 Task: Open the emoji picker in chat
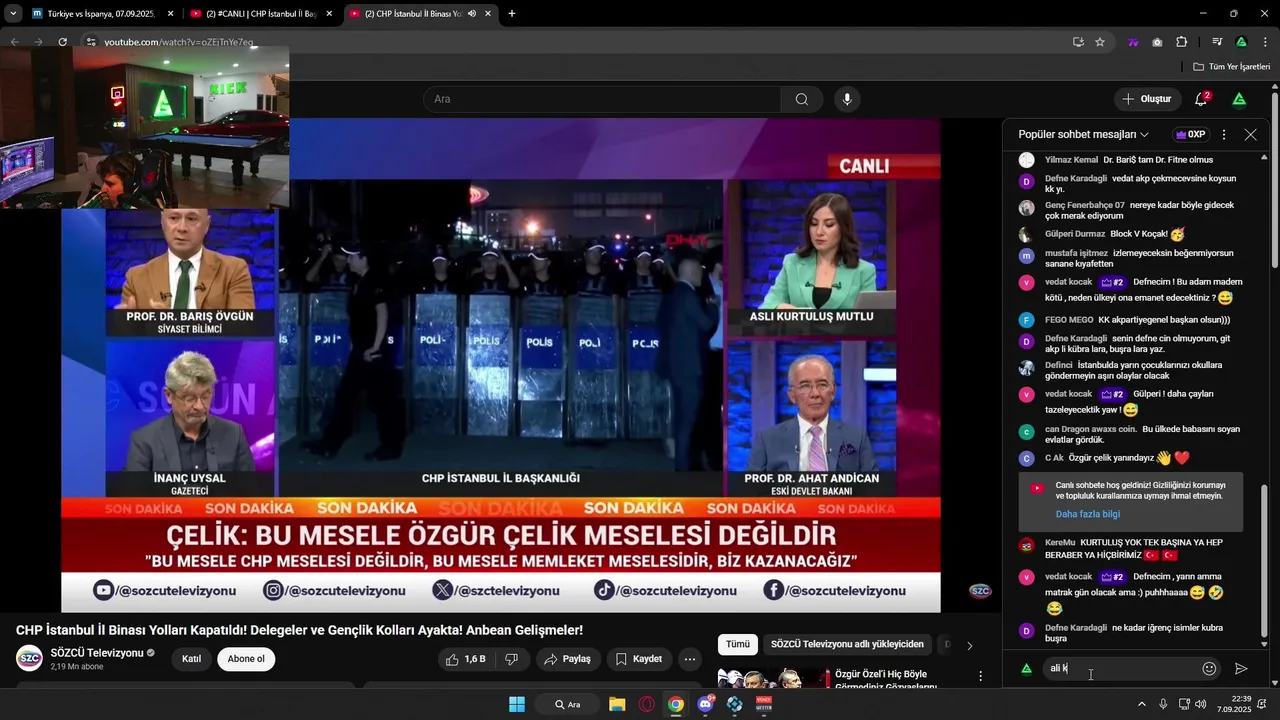(x=1209, y=668)
